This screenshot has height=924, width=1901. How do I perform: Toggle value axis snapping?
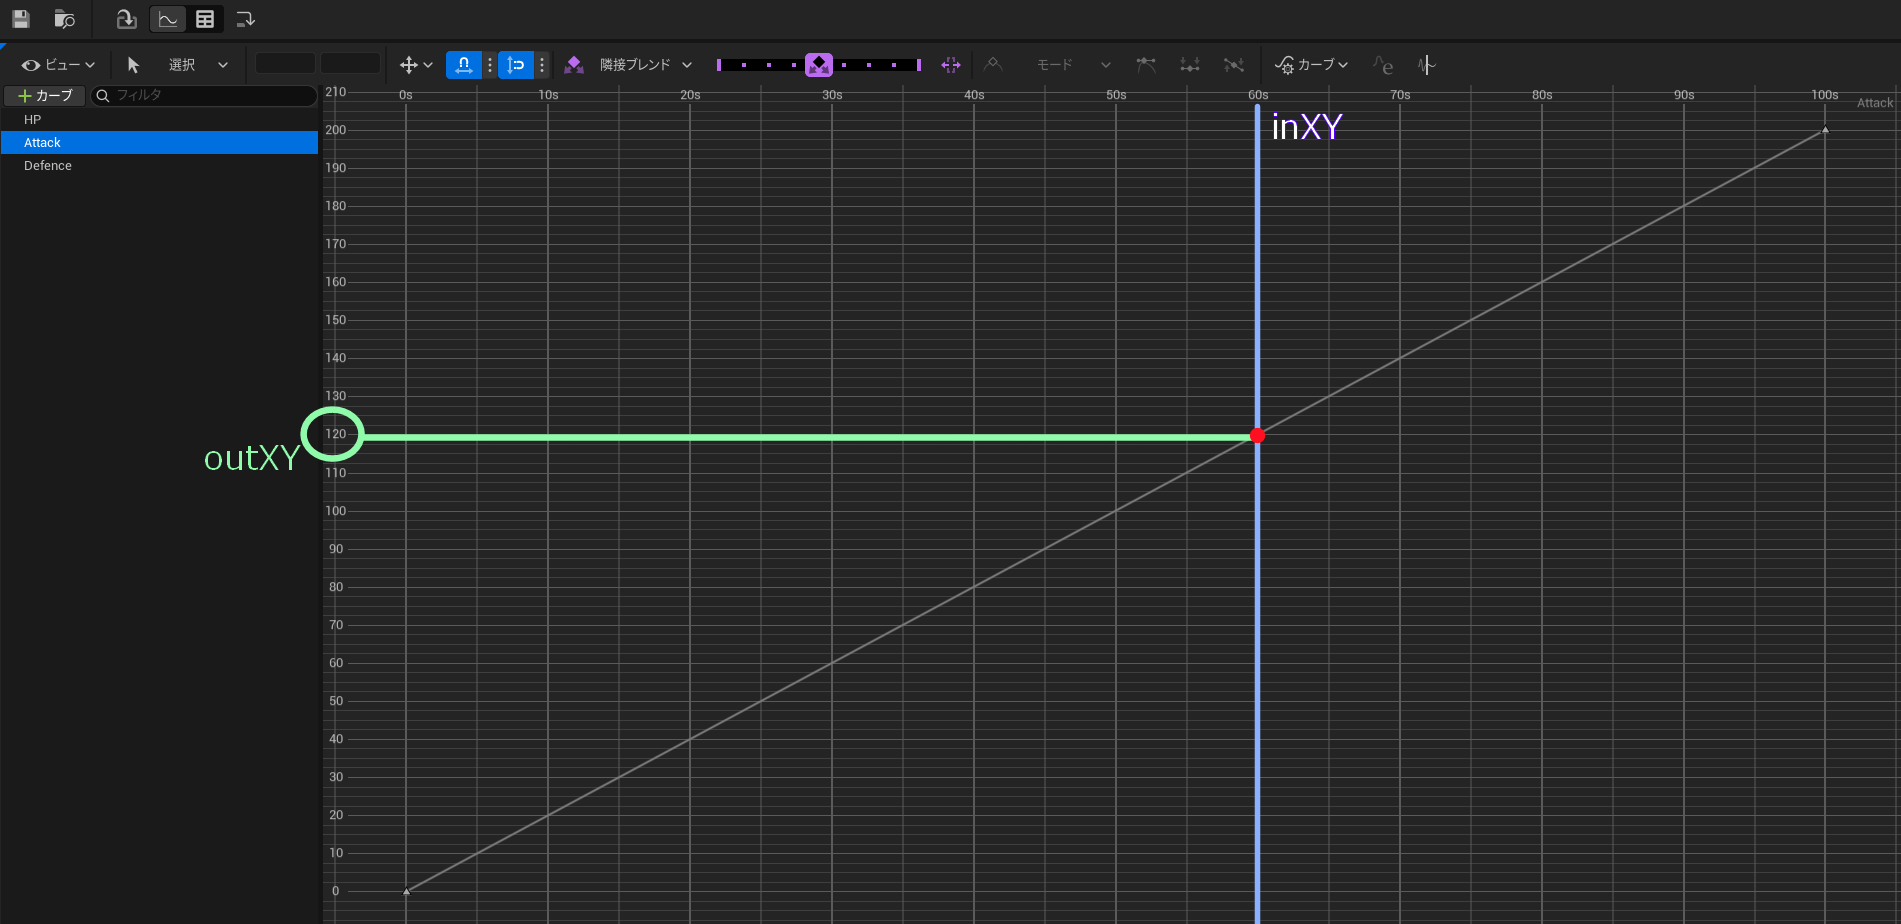516,65
